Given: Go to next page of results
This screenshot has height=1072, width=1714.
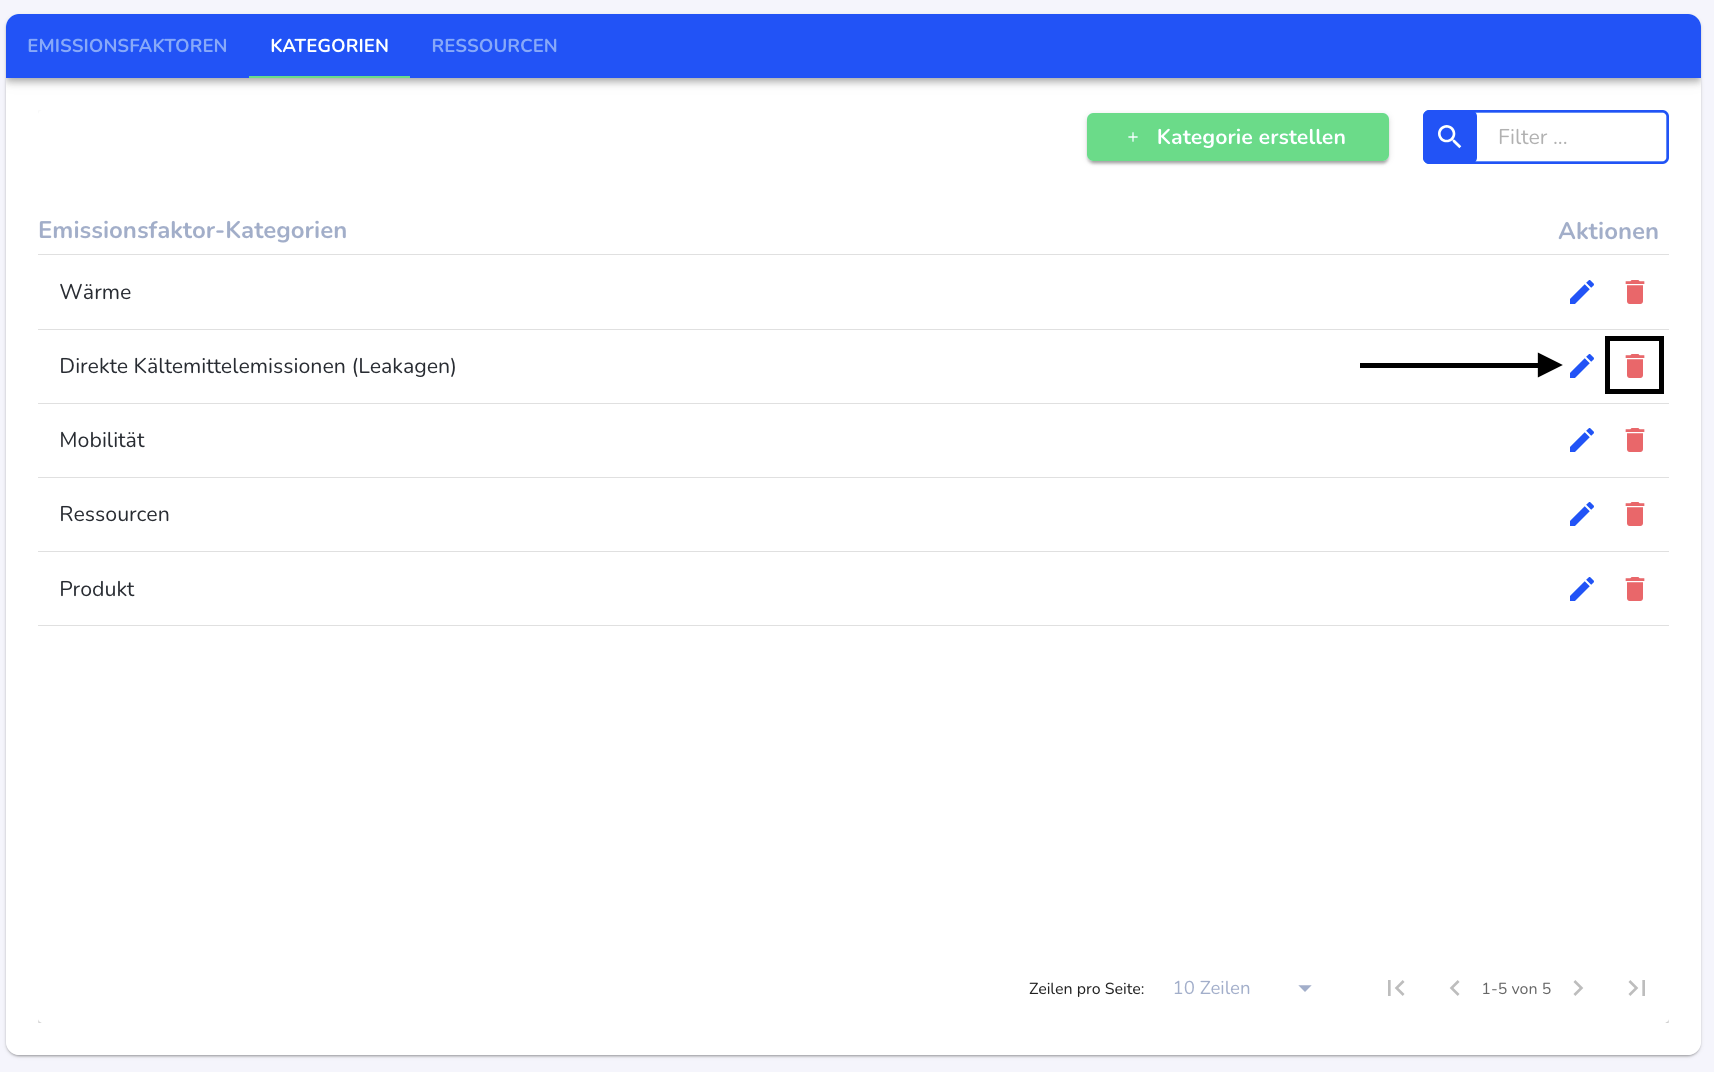Looking at the screenshot, I should 1578,988.
